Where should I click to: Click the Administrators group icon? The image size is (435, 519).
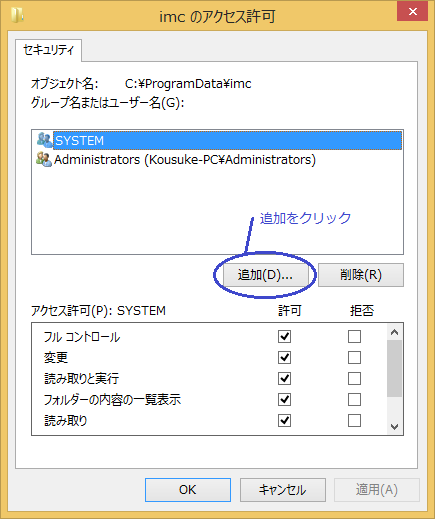[44, 159]
